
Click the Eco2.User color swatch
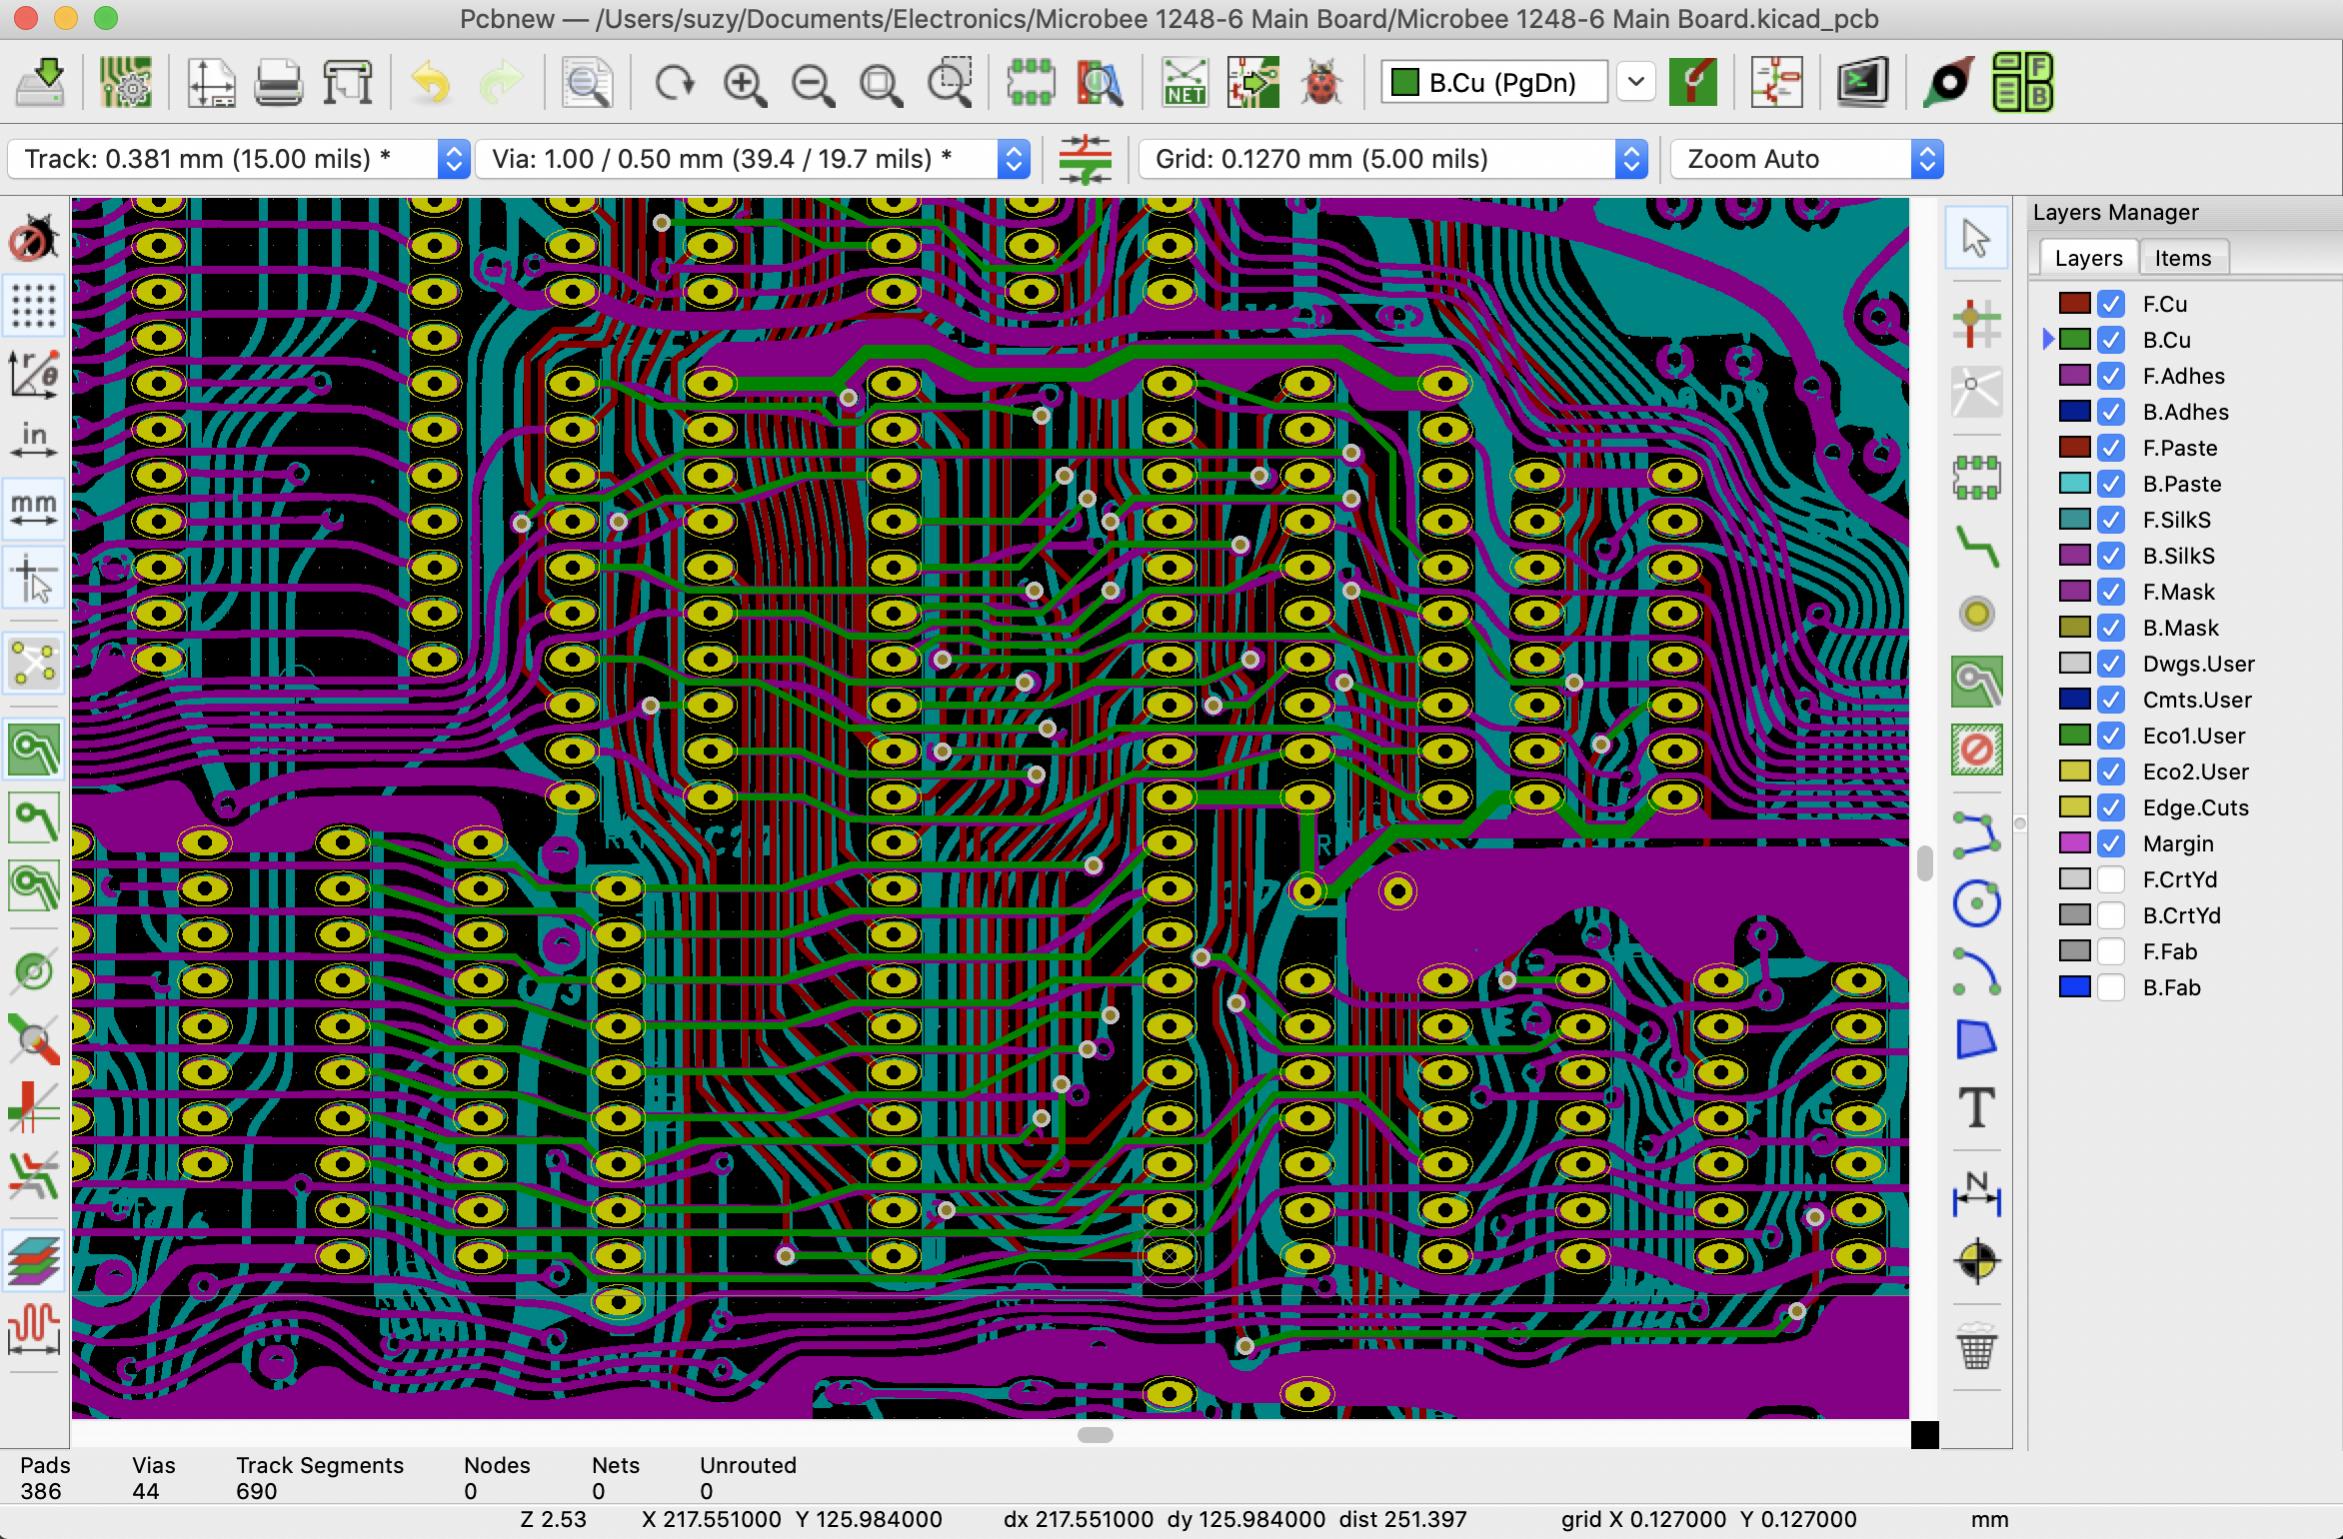pos(2074,772)
